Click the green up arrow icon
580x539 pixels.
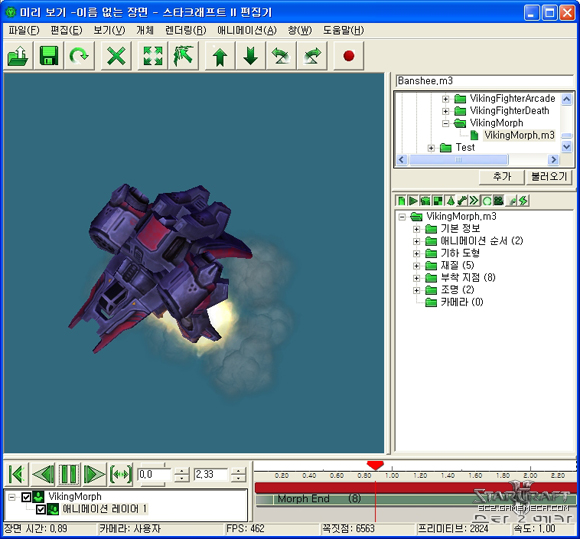click(220, 56)
